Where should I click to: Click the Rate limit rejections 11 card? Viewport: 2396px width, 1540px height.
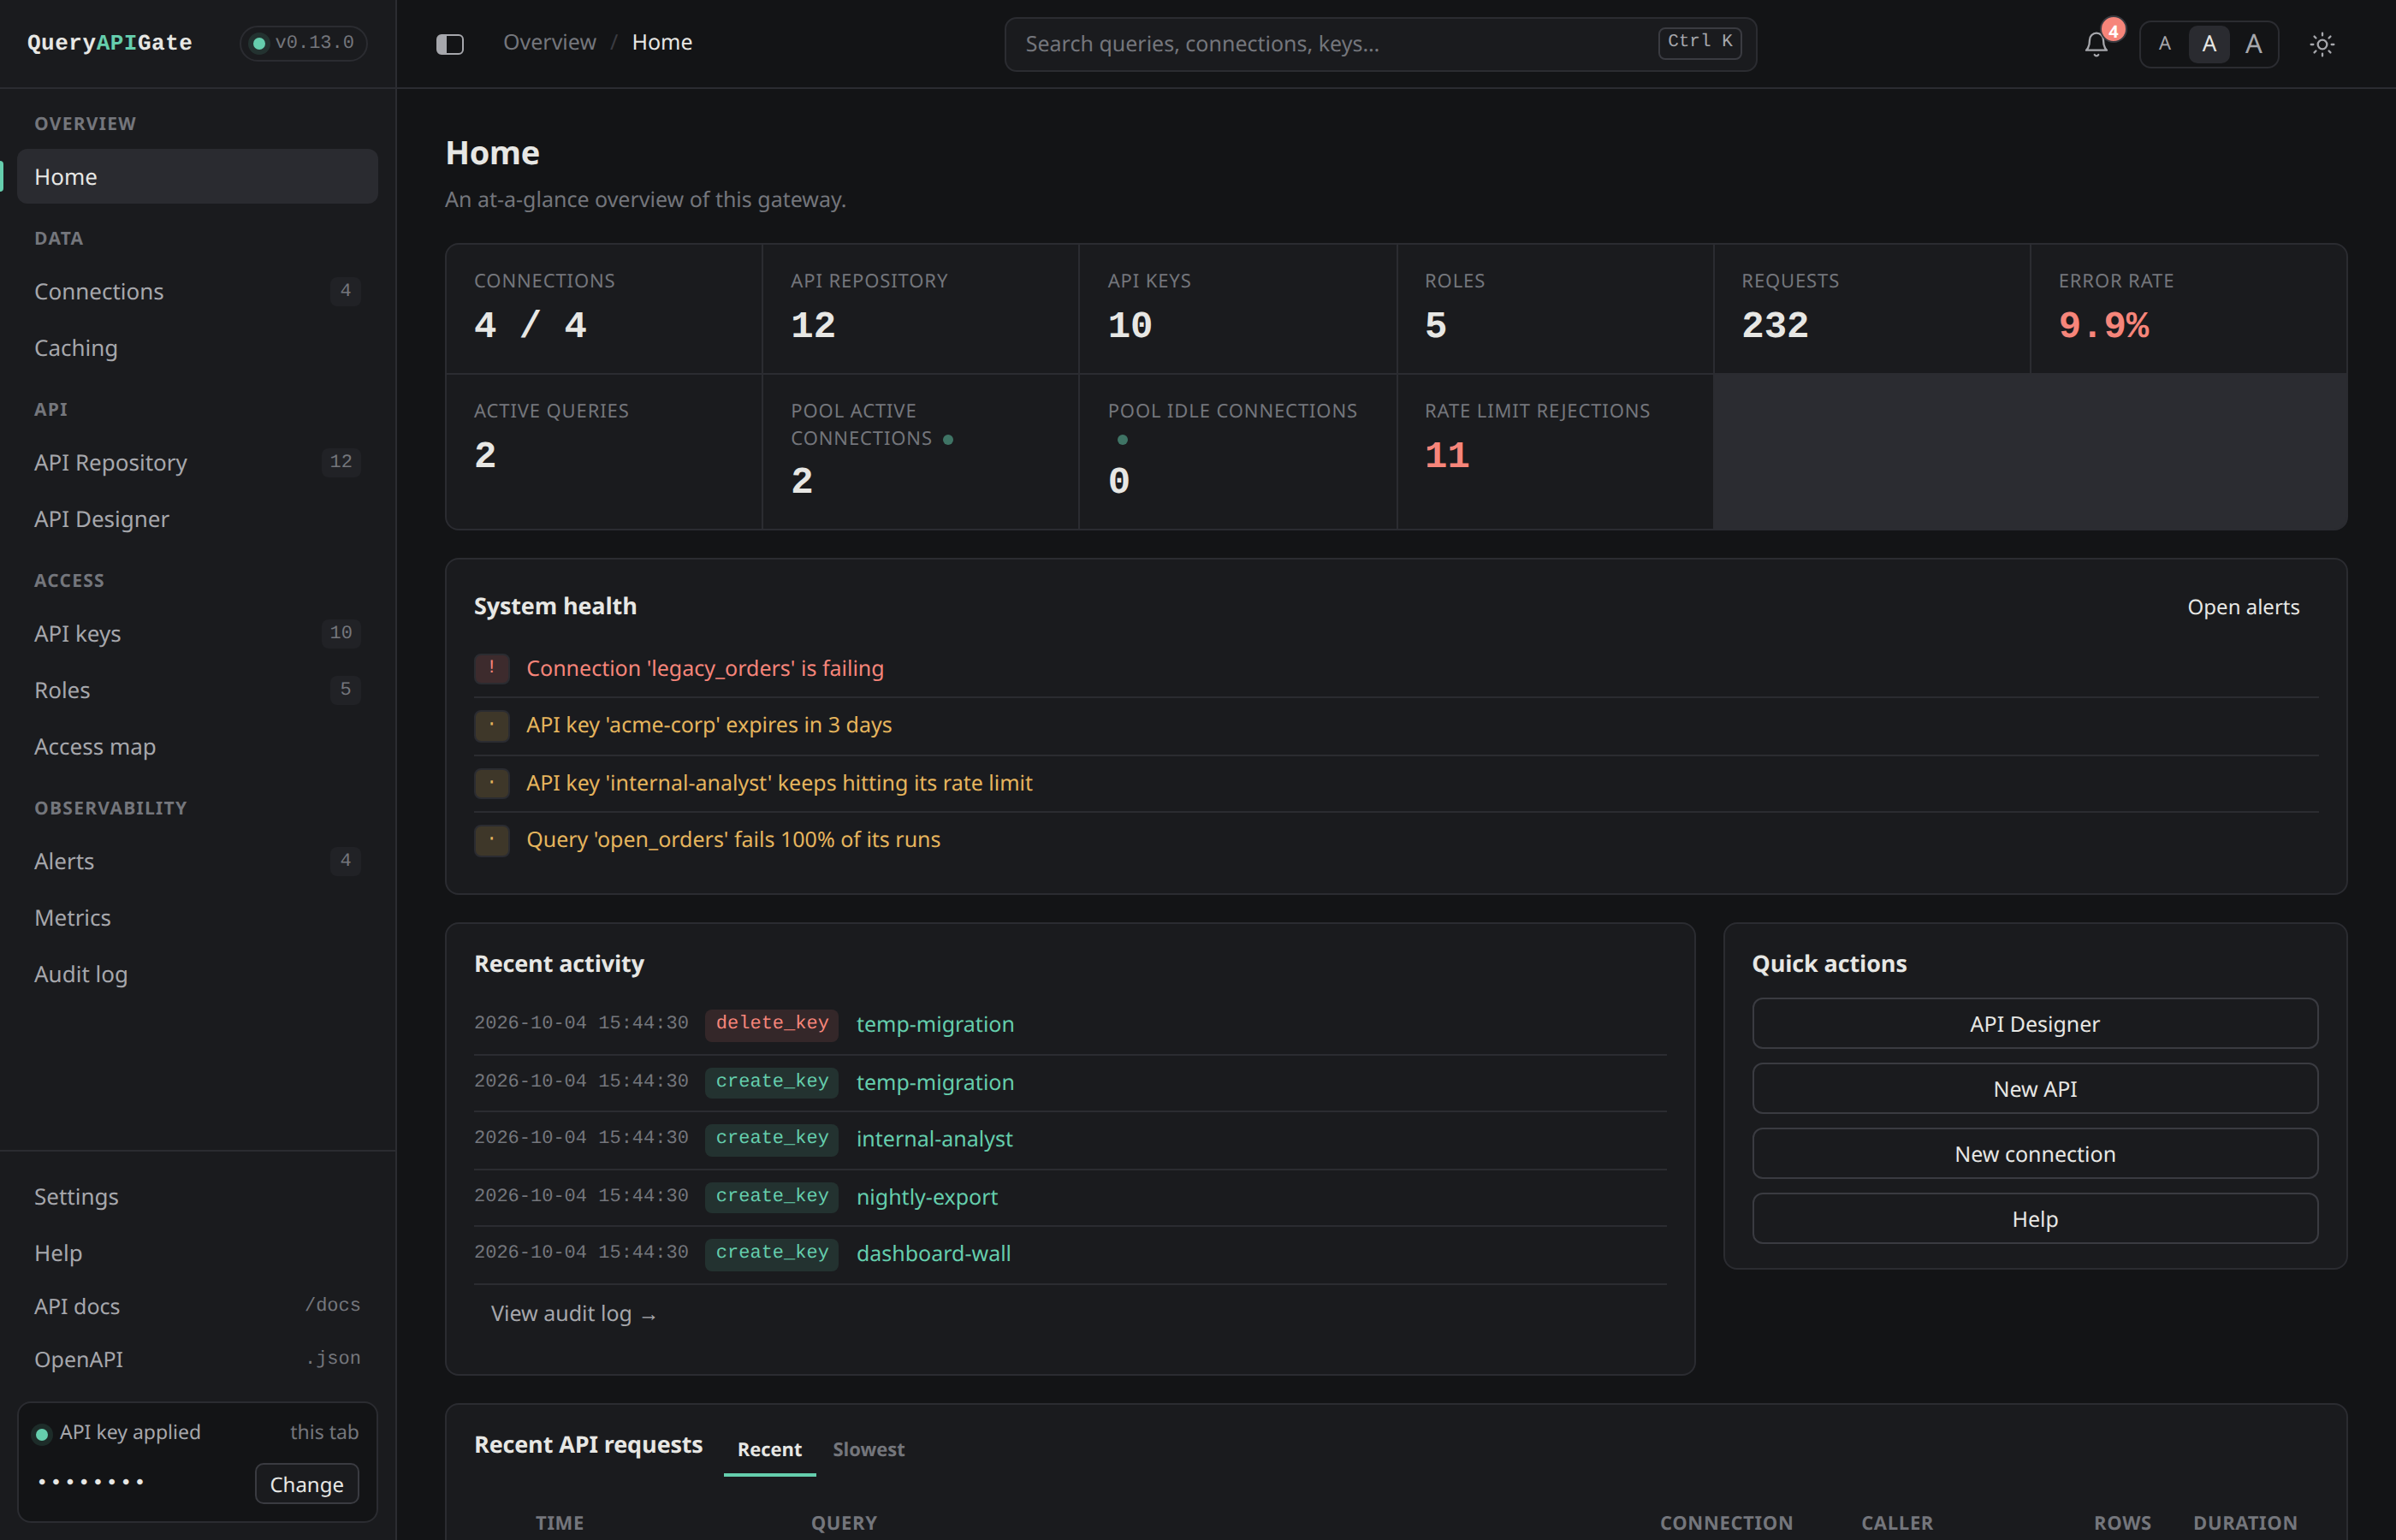point(1555,452)
